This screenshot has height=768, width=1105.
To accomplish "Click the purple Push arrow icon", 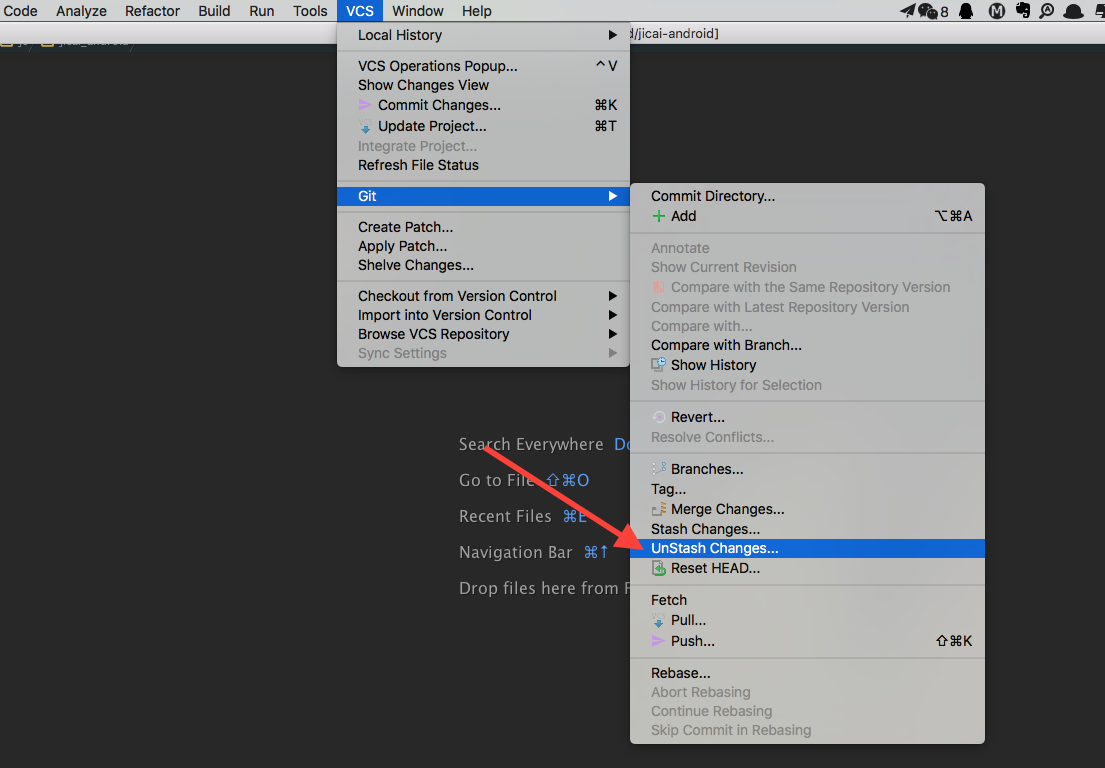I will point(658,641).
